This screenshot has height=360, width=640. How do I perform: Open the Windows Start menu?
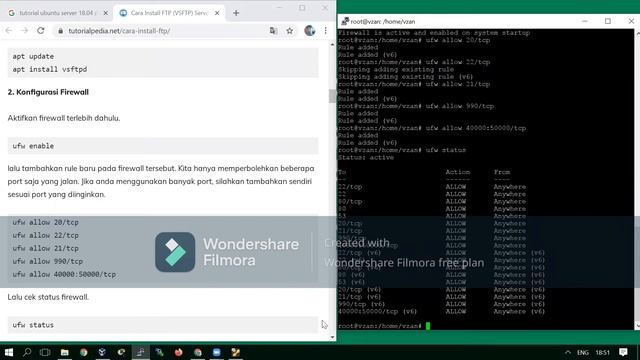pyautogui.click(x=9, y=352)
